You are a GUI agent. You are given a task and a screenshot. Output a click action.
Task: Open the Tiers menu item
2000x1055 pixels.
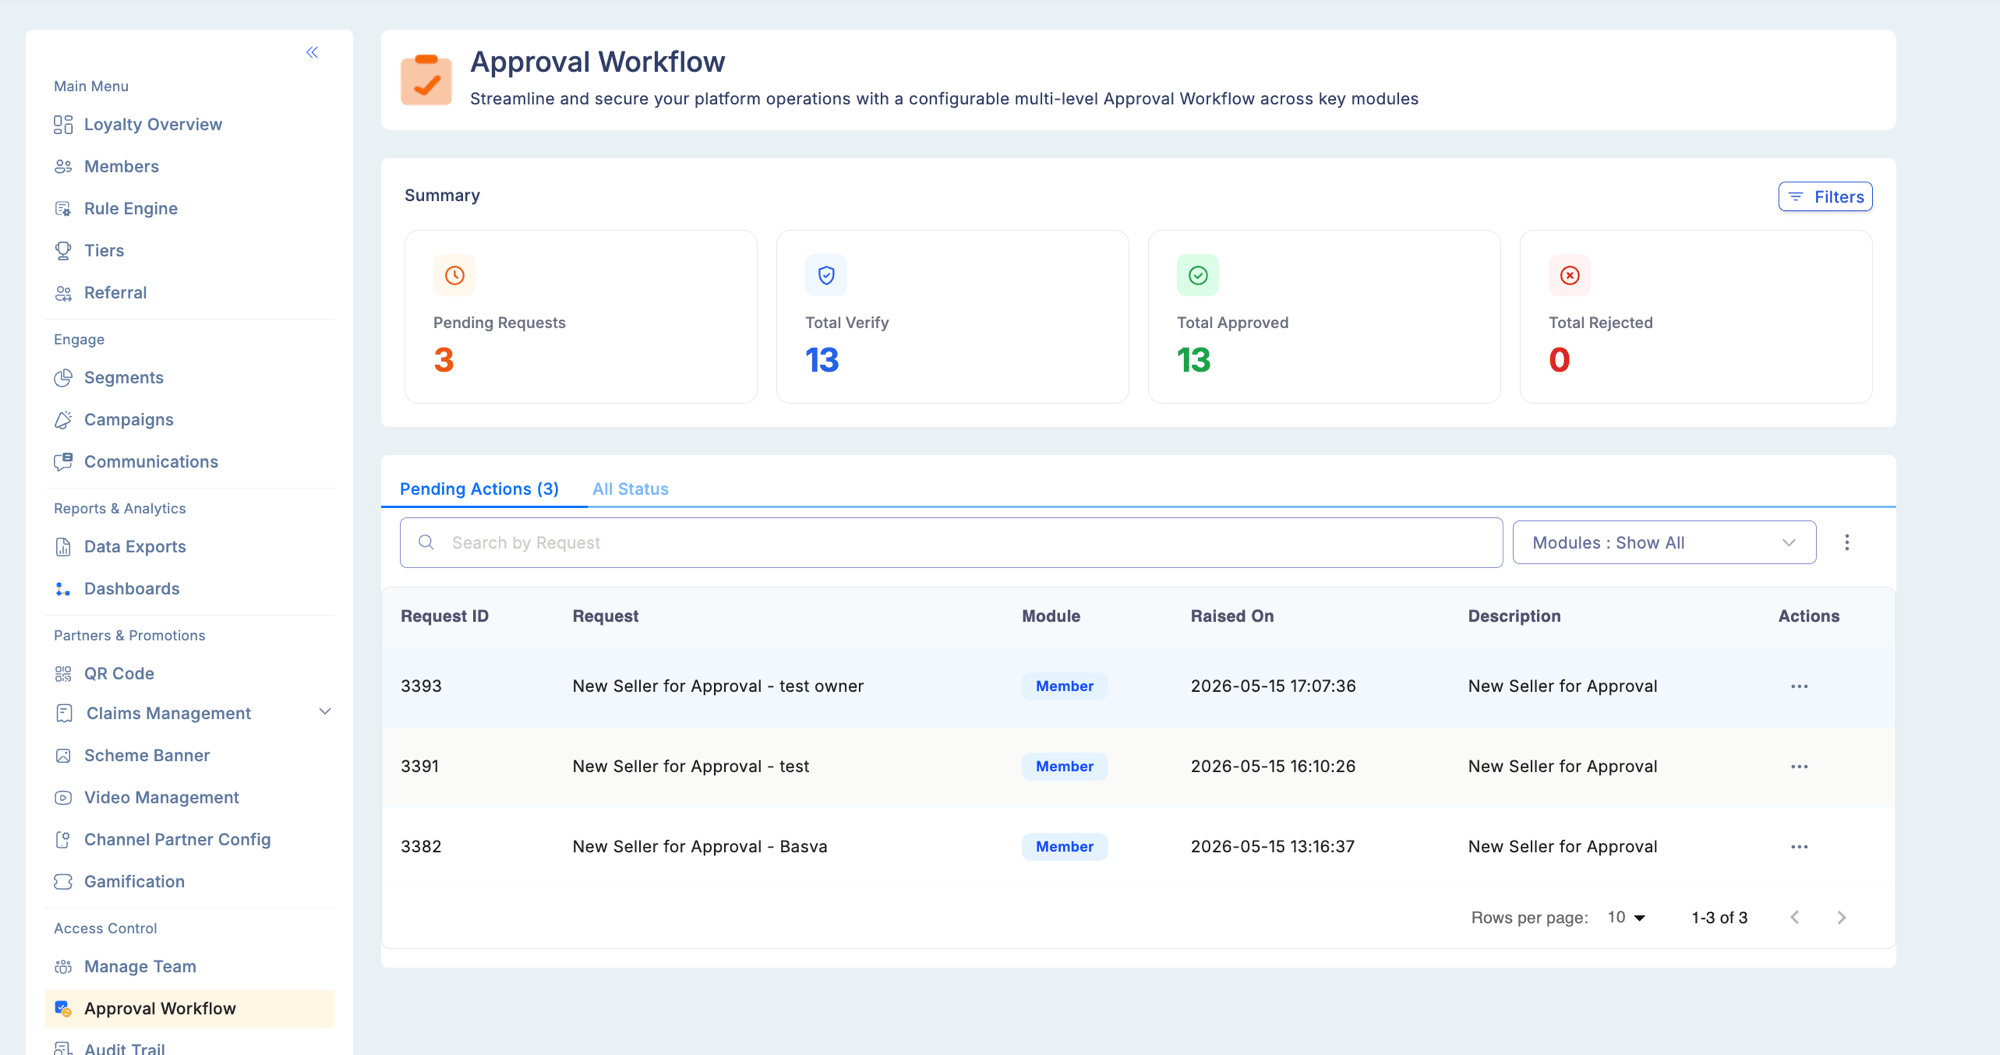point(104,251)
